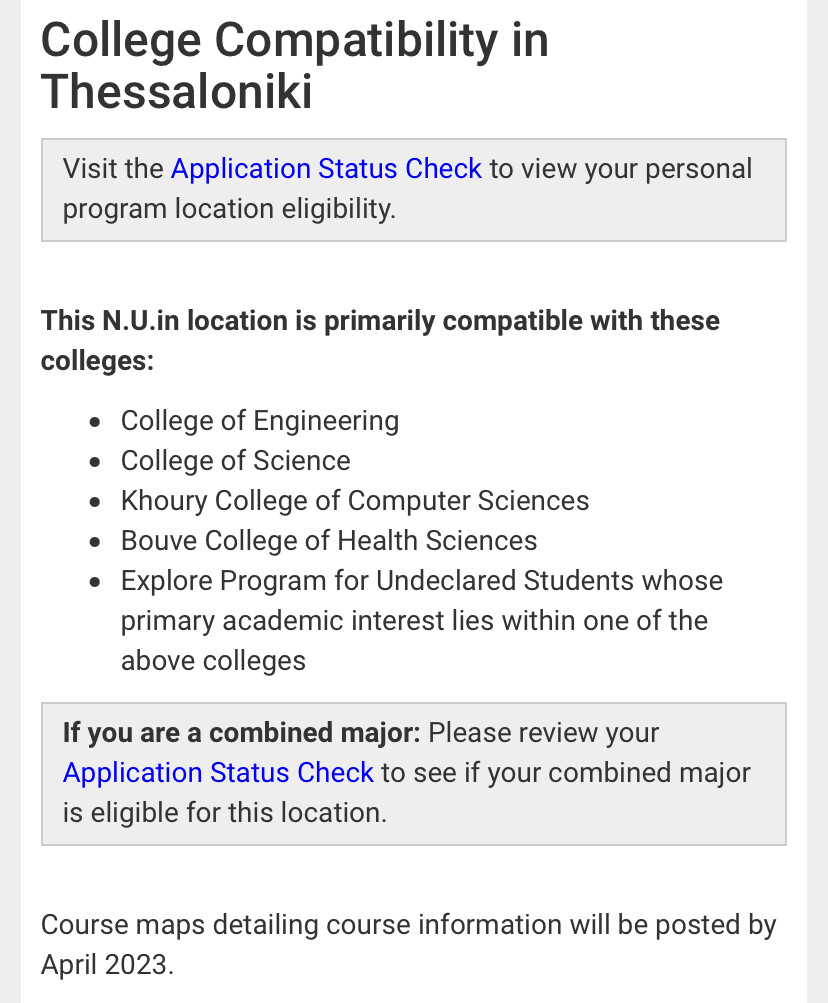The image size is (828, 1003).
Task: Open the Application Status Check link after "Visit the"
Action: click(x=326, y=169)
